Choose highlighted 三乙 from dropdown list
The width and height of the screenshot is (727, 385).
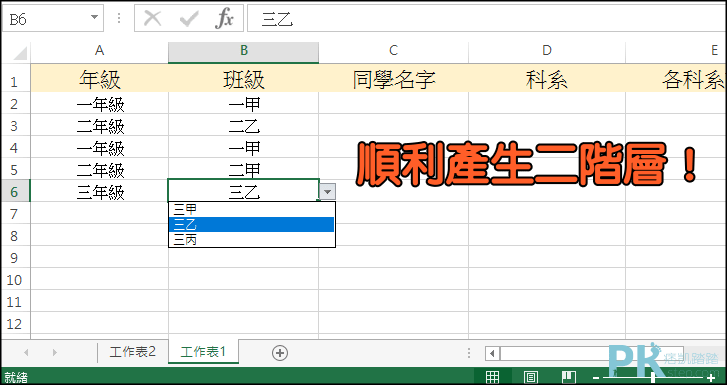click(x=251, y=225)
